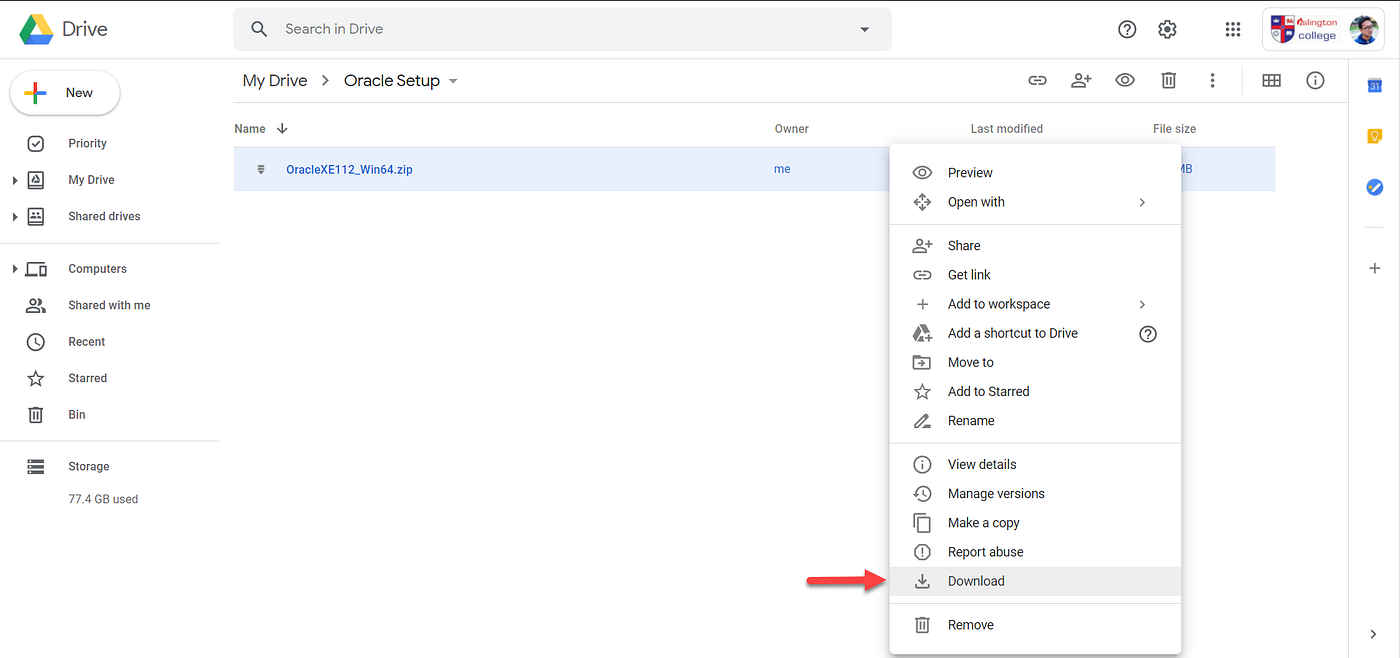
Task: Choose Rename in context menu
Action: [1035, 421]
